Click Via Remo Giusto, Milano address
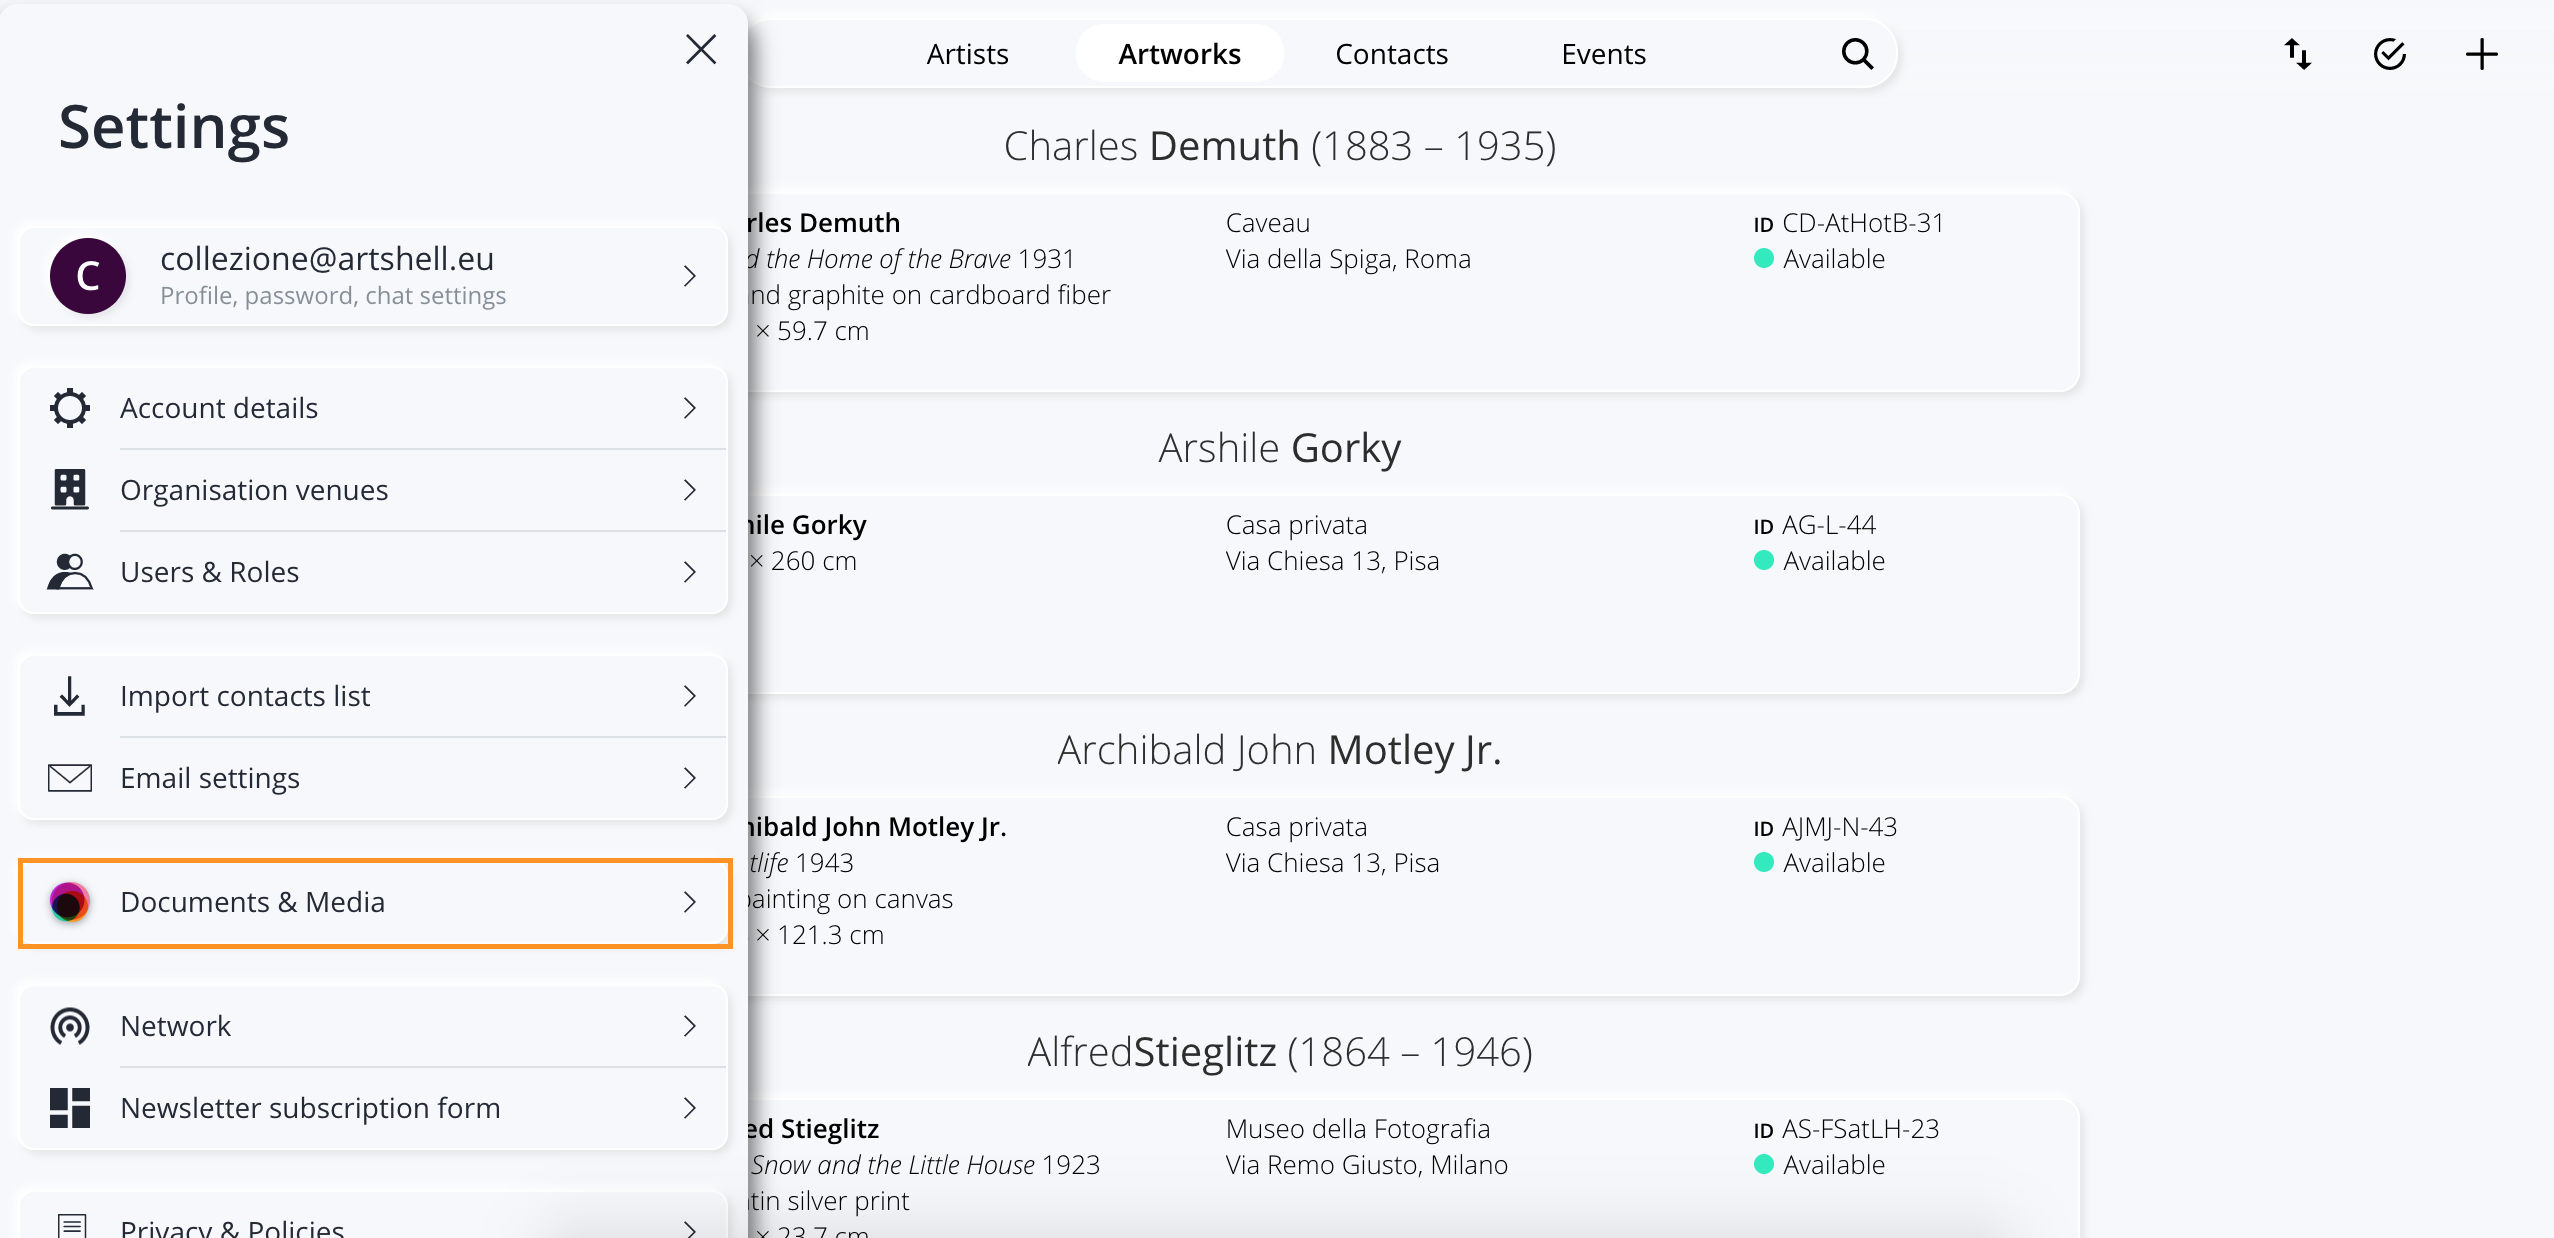The height and width of the screenshot is (1238, 2554). pyautogui.click(x=1367, y=1165)
